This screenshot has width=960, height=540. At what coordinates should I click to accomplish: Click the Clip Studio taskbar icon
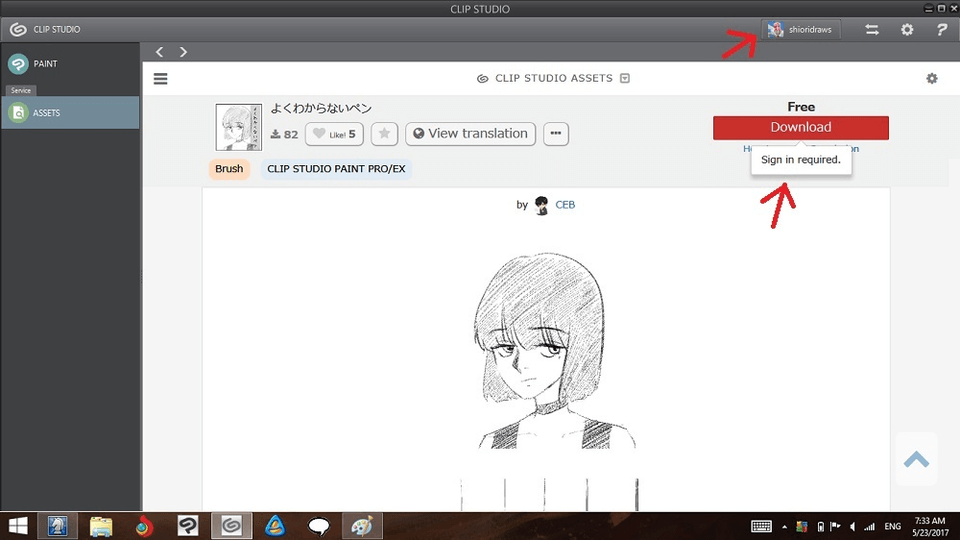click(231, 526)
